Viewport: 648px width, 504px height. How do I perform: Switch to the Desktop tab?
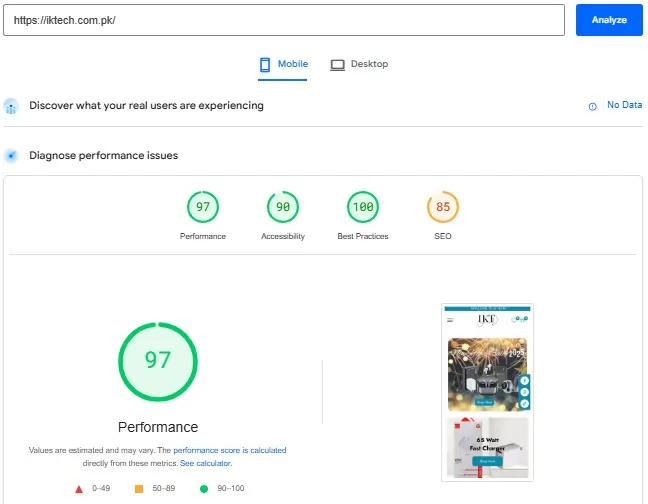coord(359,64)
